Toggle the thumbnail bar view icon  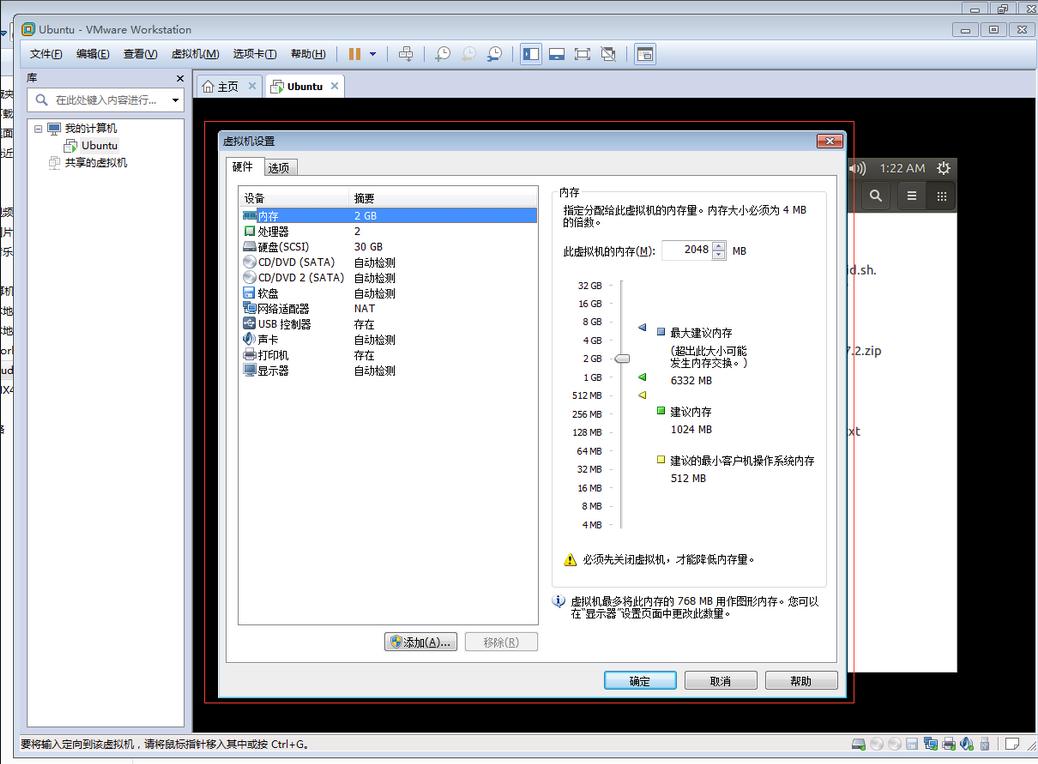point(557,54)
